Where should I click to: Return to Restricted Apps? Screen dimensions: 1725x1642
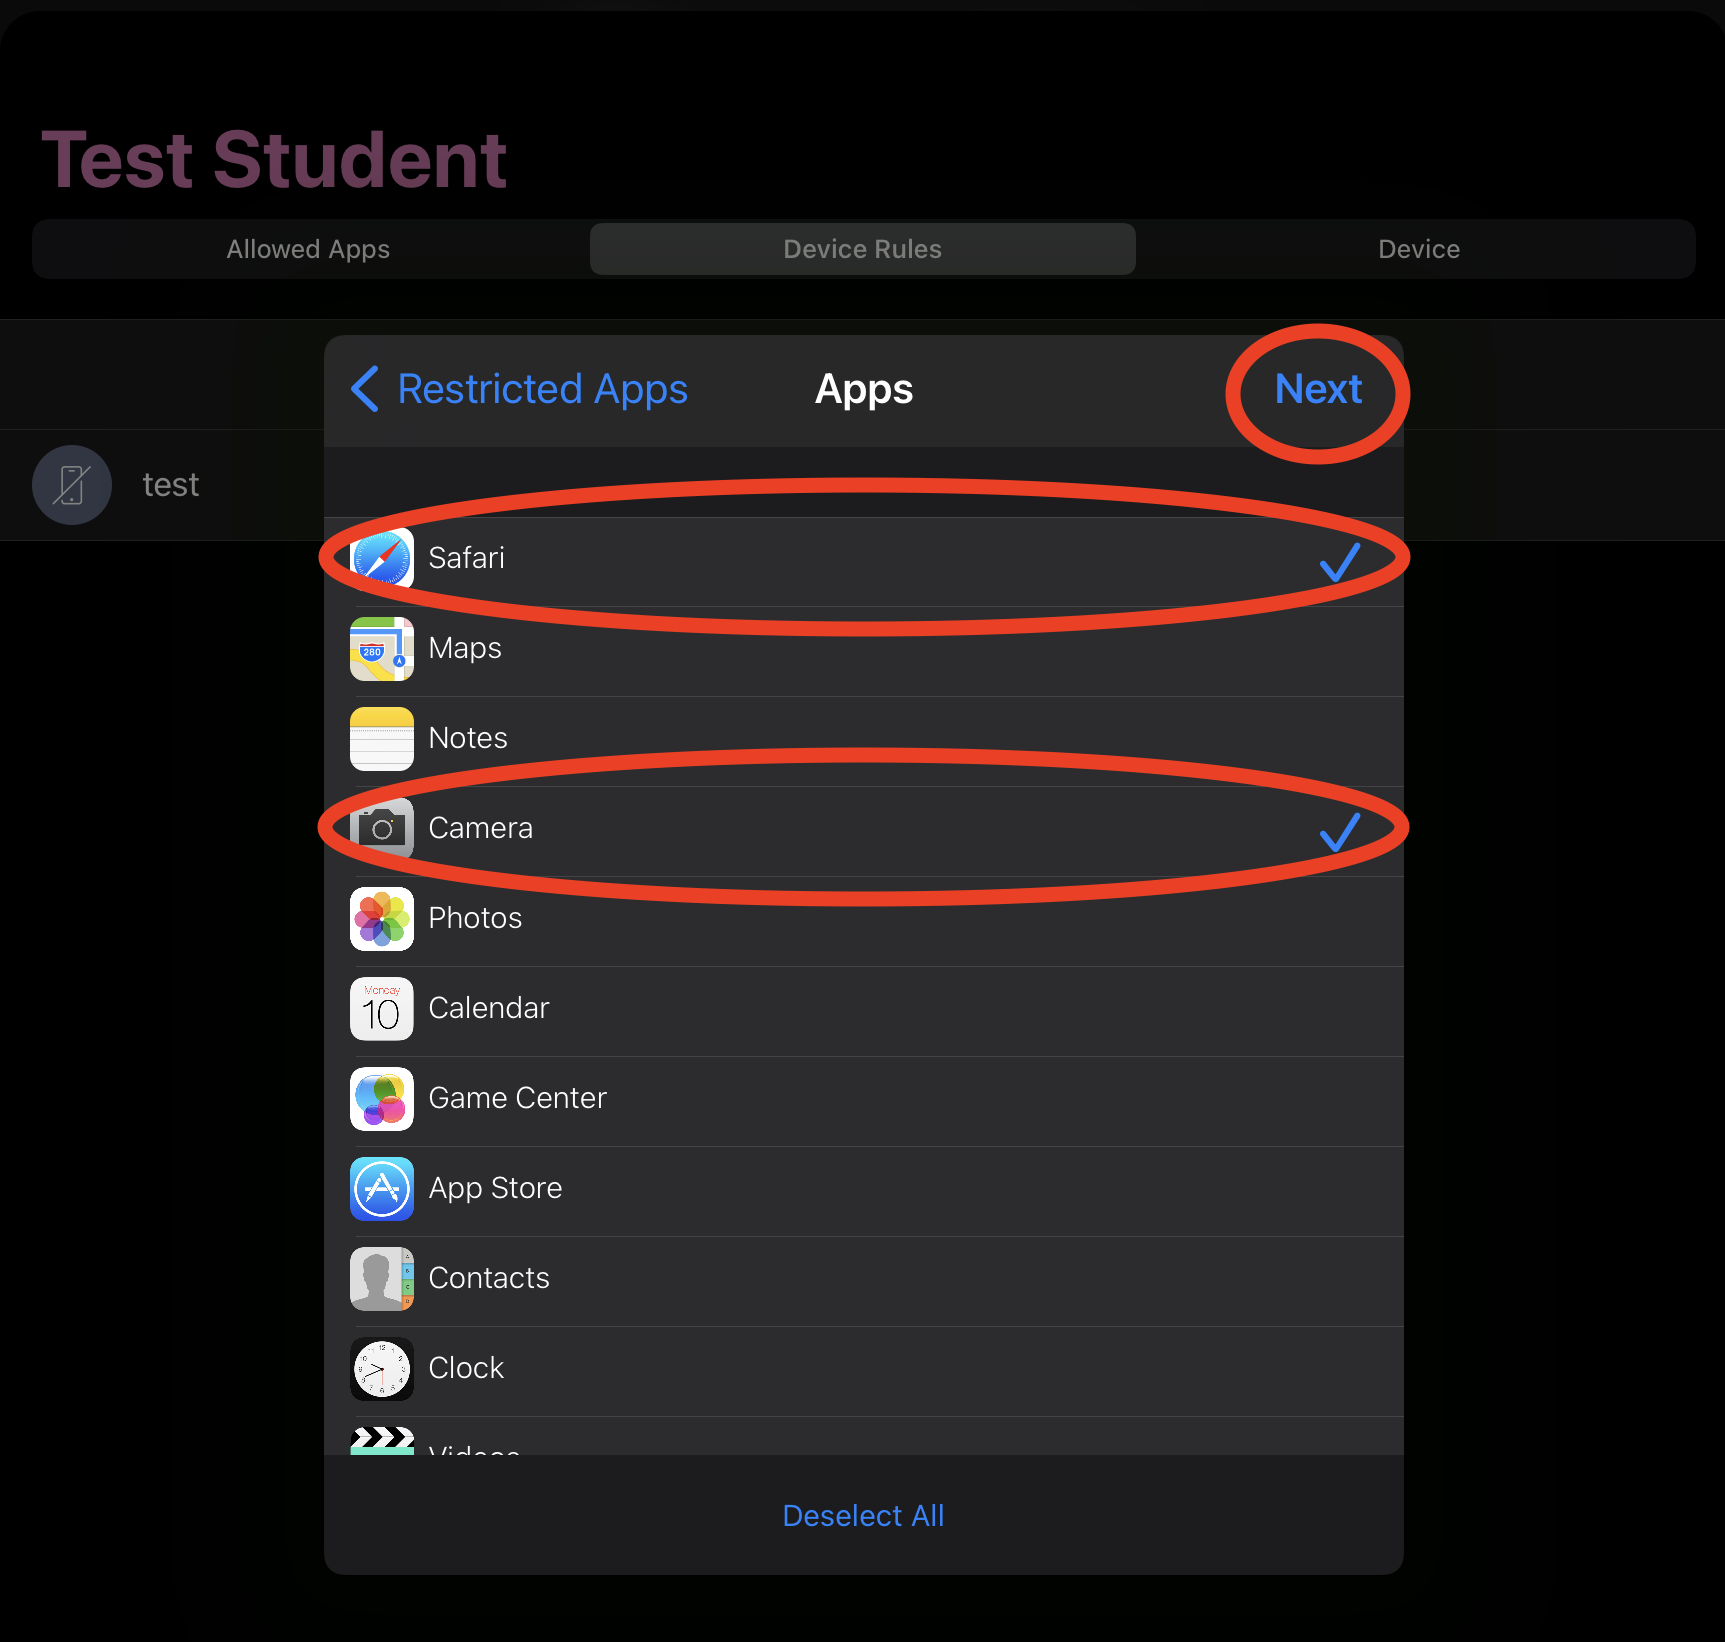pyautogui.click(x=542, y=389)
